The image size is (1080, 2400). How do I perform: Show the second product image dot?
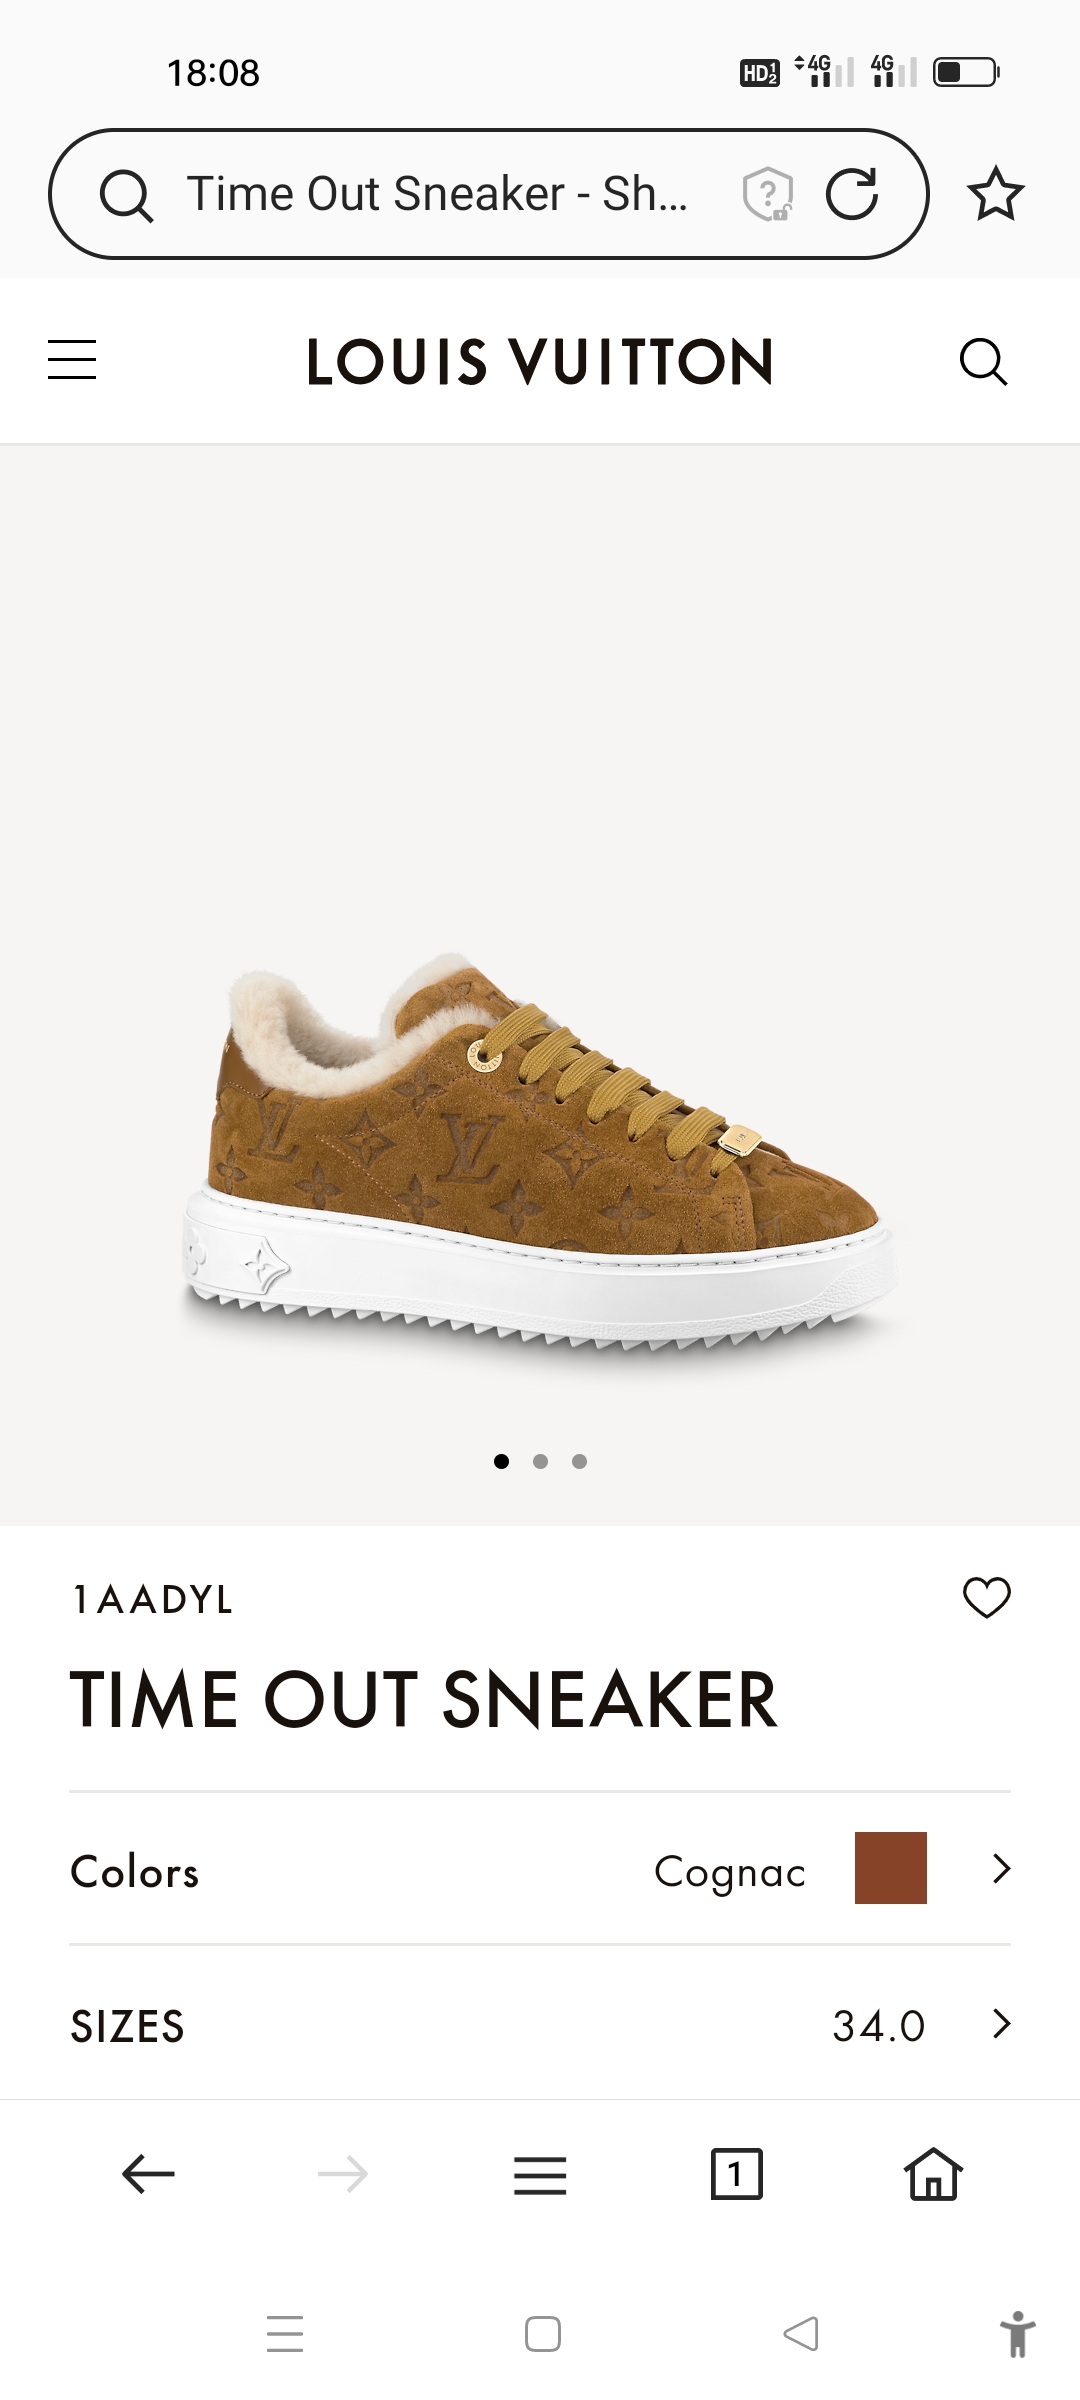click(540, 1461)
